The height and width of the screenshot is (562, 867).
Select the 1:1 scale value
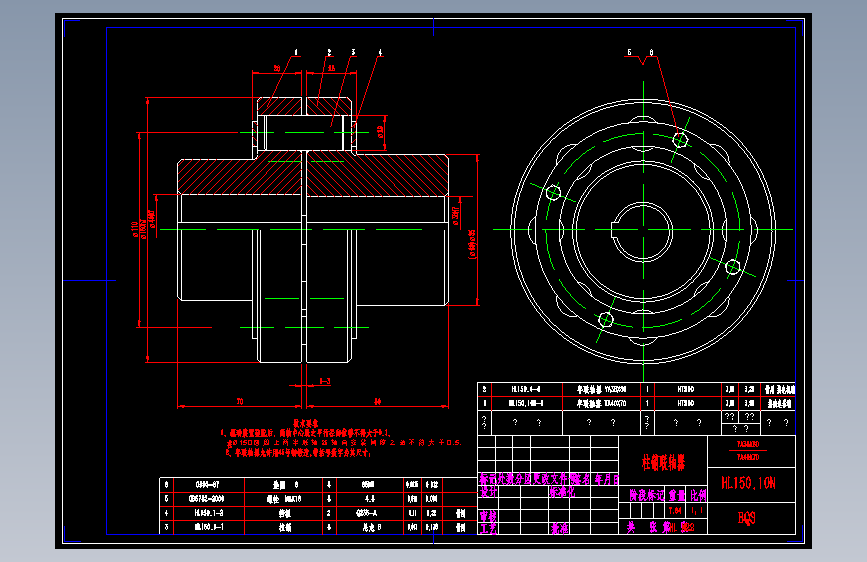(x=697, y=511)
